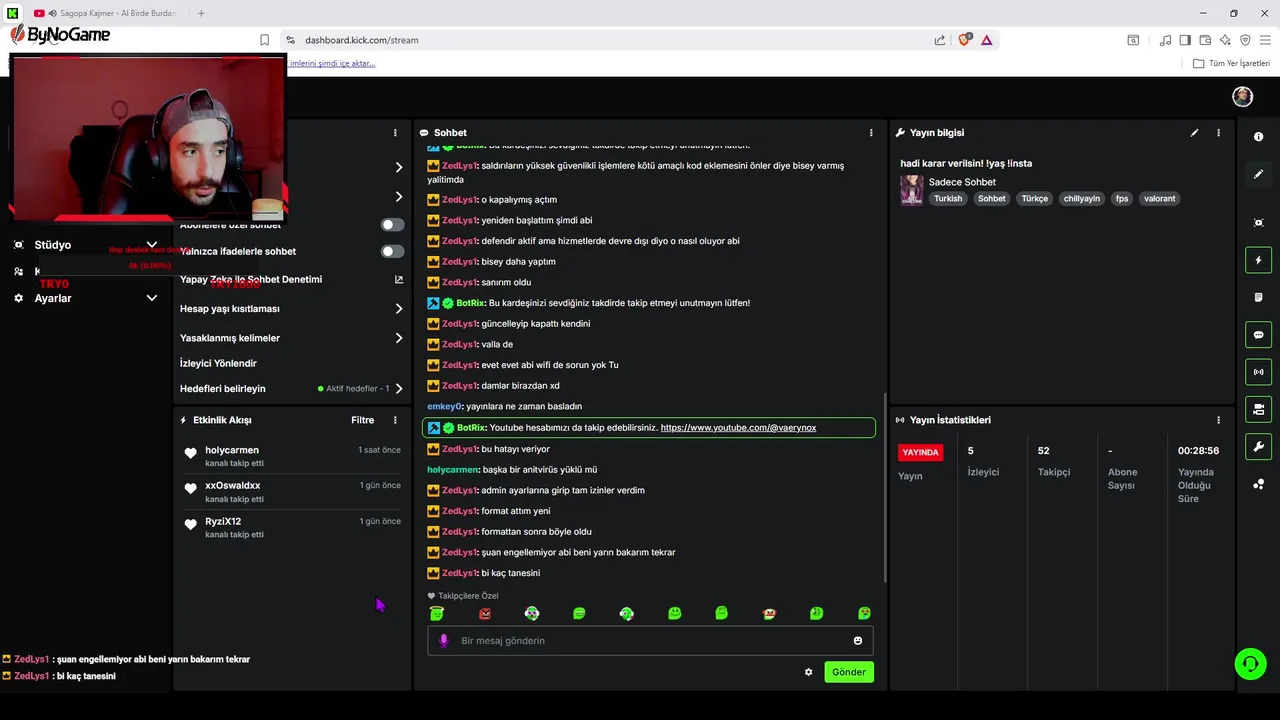Expand Hedefleri belirleyin row chevron
This screenshot has width=1280, height=720.
point(399,388)
